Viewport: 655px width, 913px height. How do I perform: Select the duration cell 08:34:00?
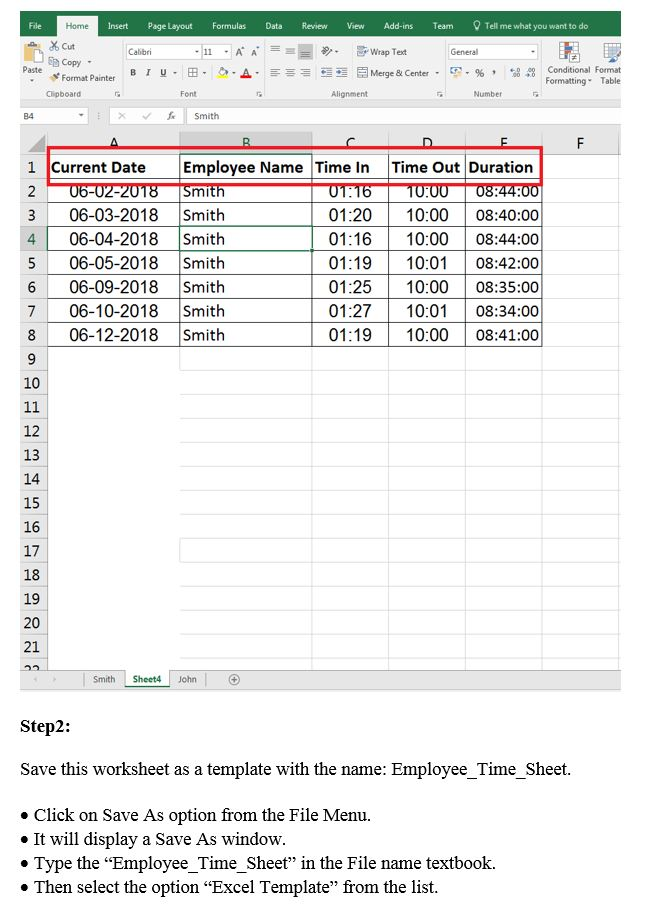click(x=504, y=311)
